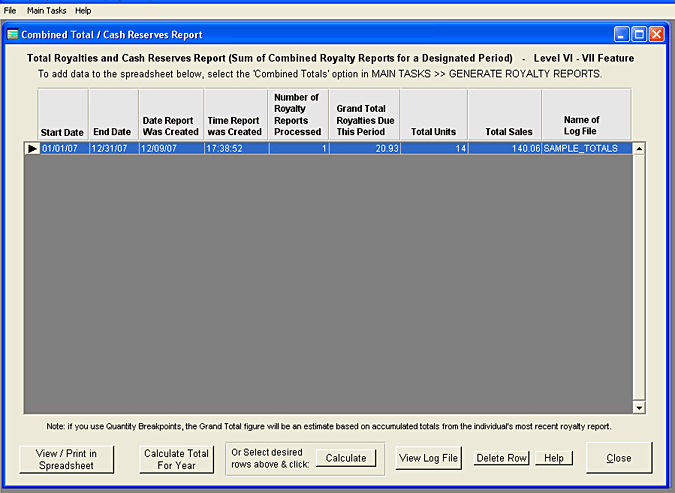Maximize the Combined Total report window

(639, 34)
